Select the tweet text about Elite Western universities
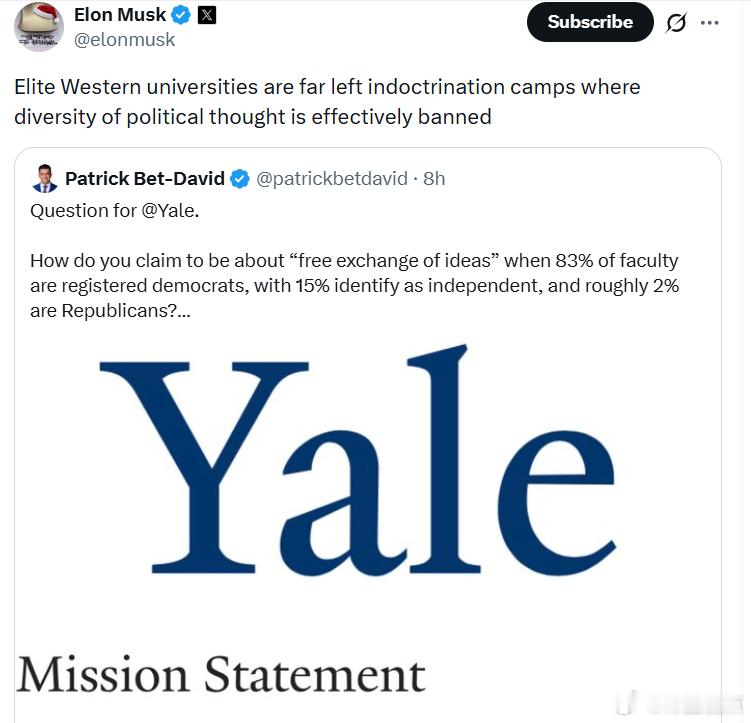This screenshot has width=751, height=723. point(327,101)
